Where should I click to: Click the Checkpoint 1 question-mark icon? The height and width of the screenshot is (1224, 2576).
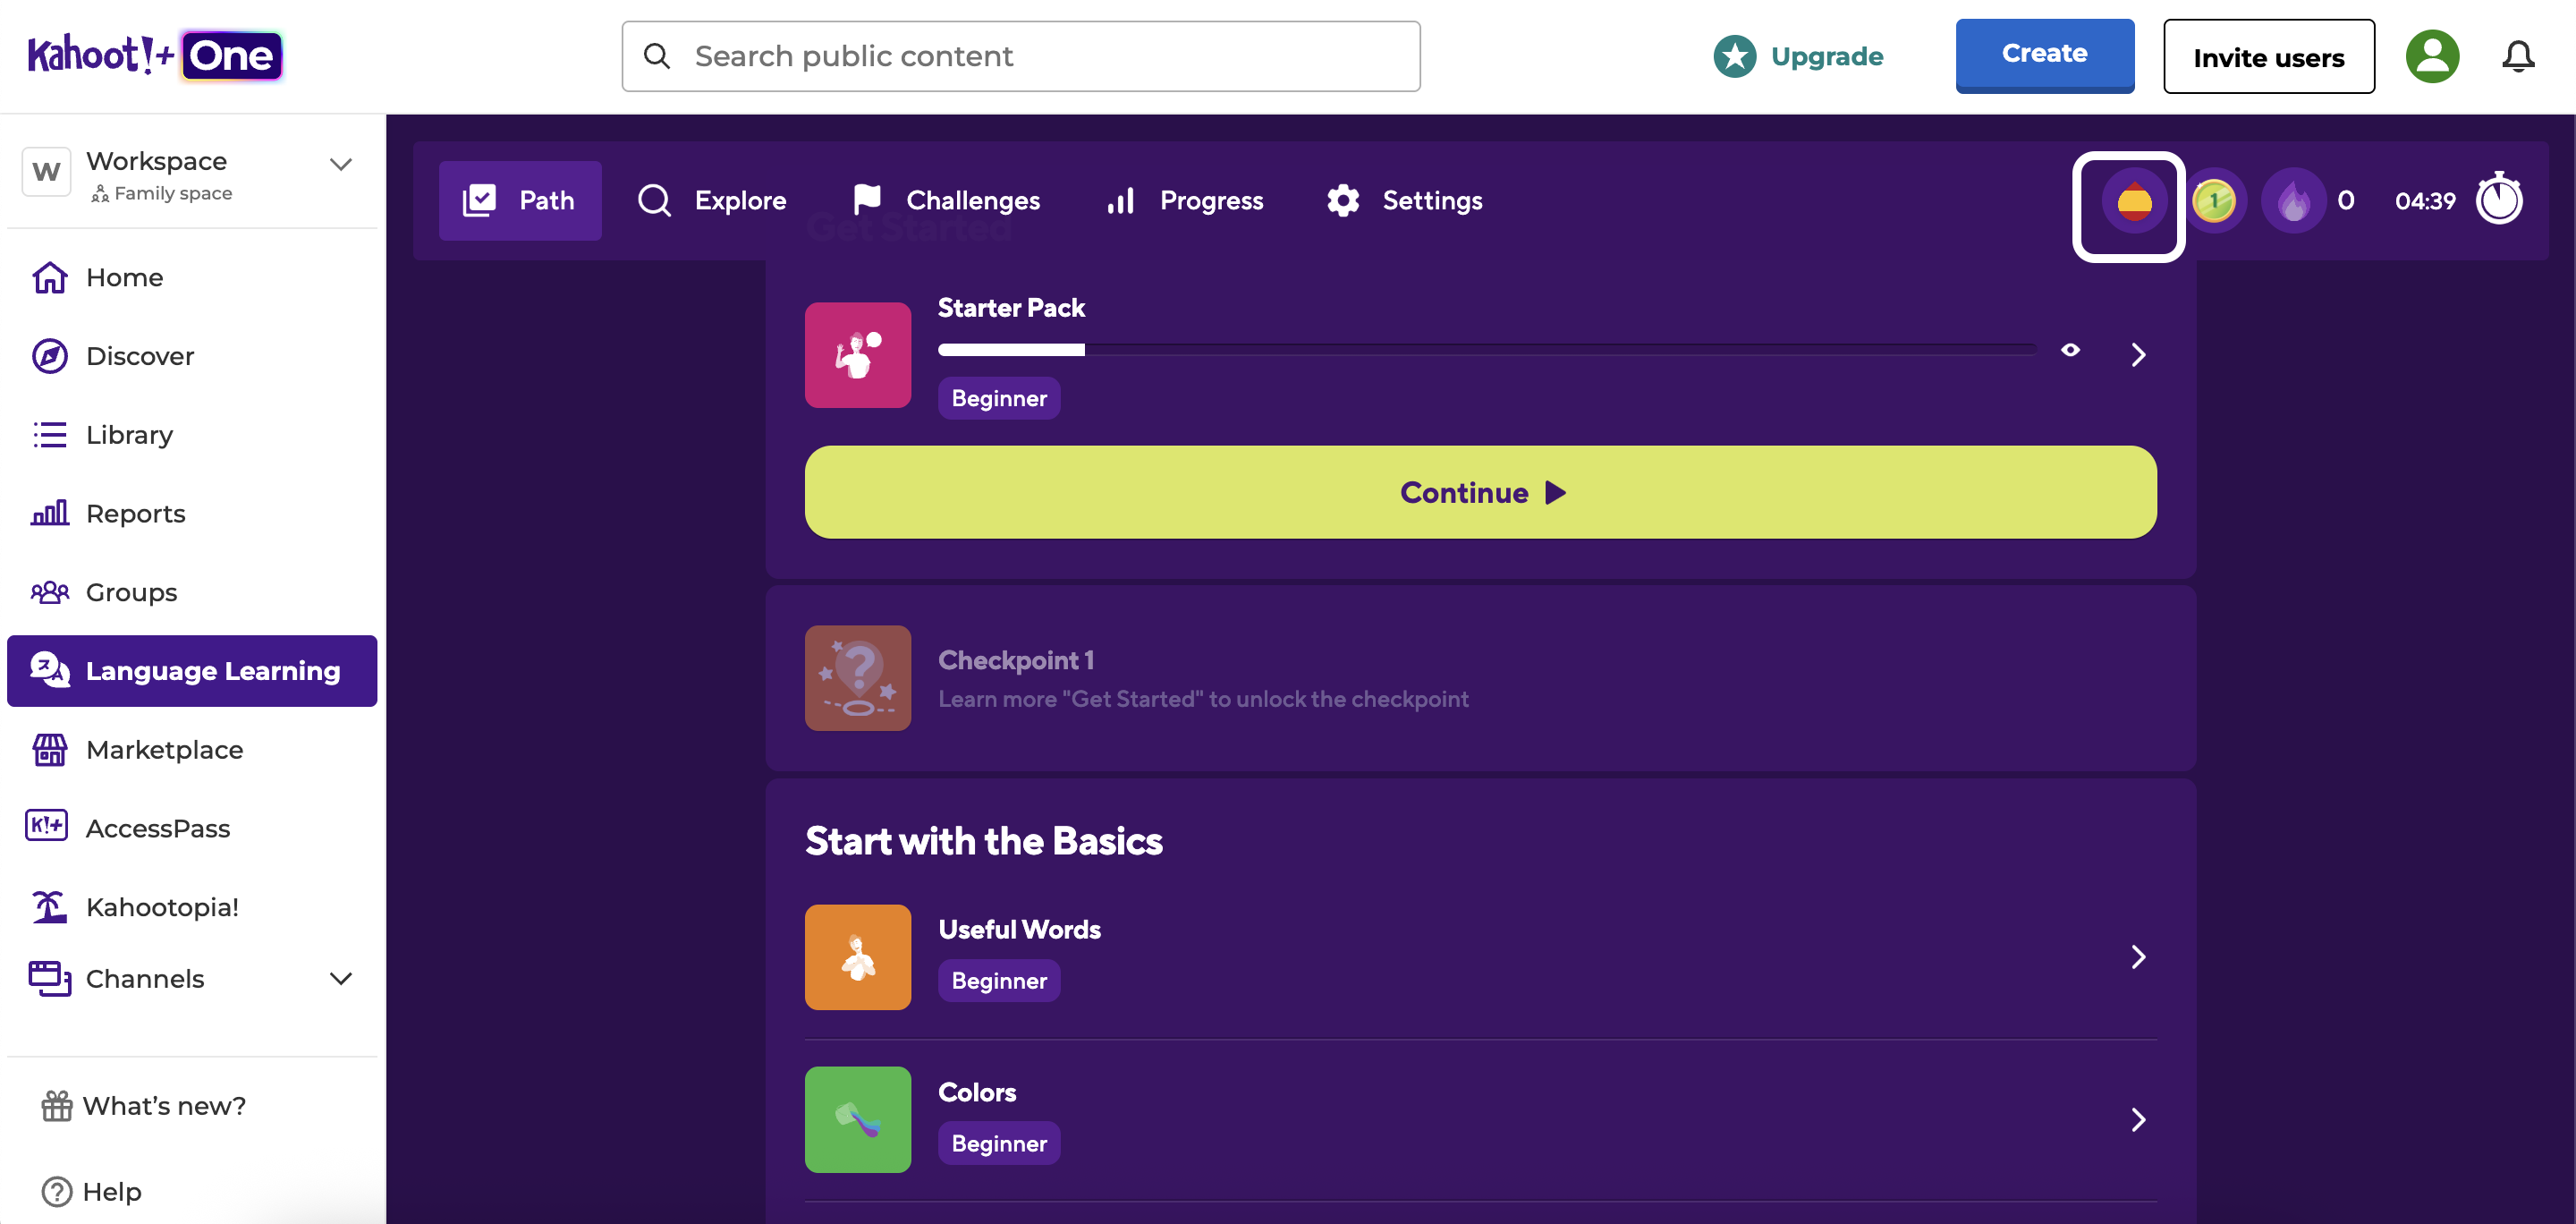click(x=858, y=678)
